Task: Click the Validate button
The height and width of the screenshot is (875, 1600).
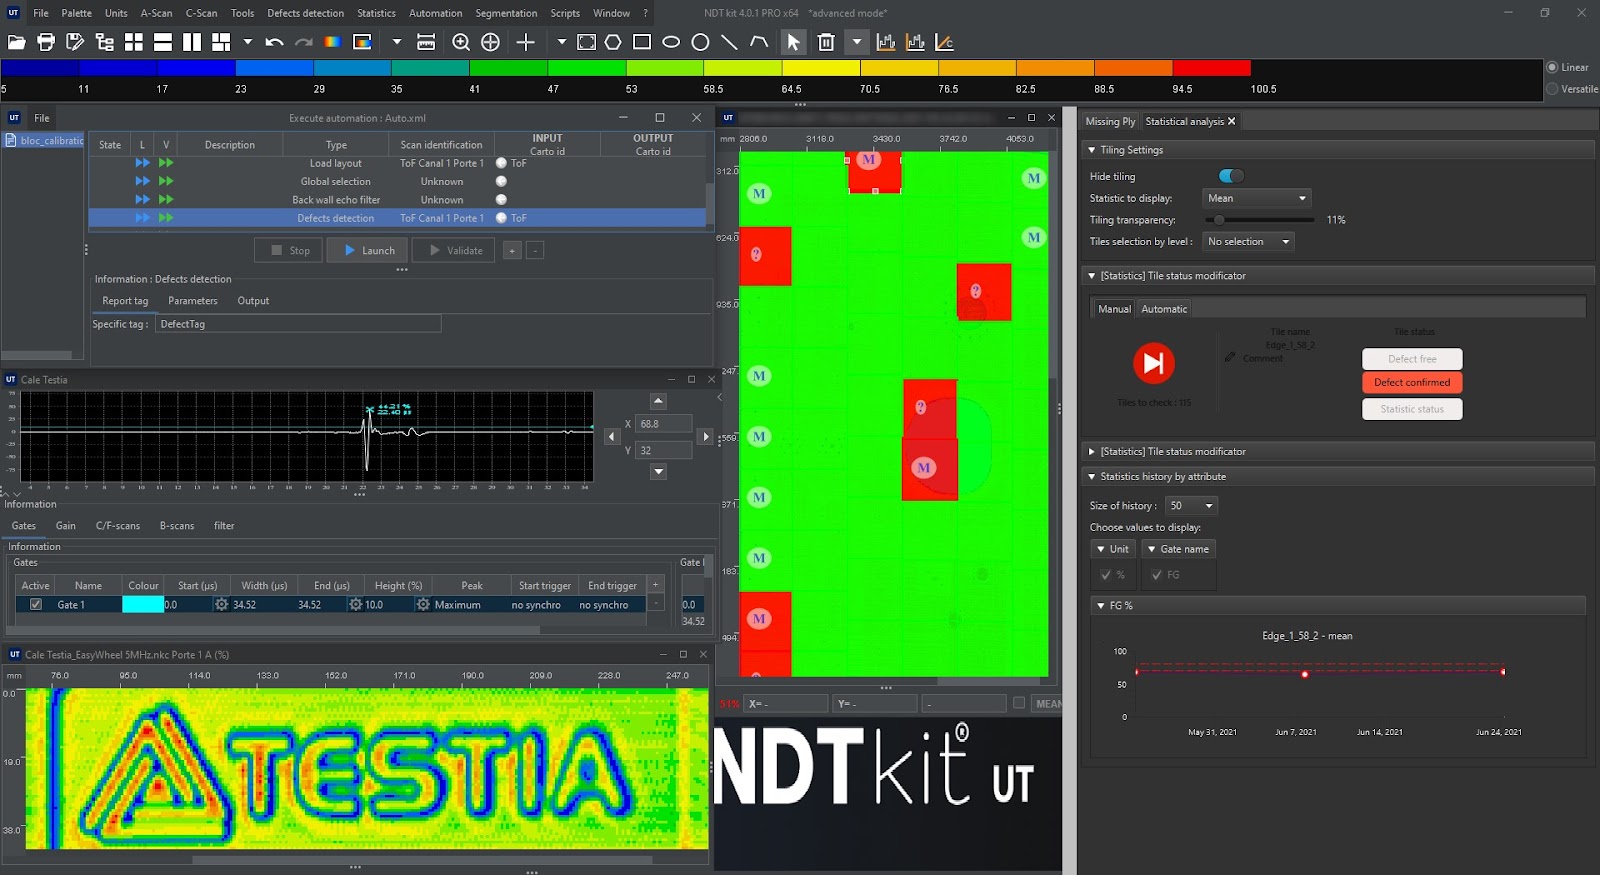Action: click(x=455, y=250)
